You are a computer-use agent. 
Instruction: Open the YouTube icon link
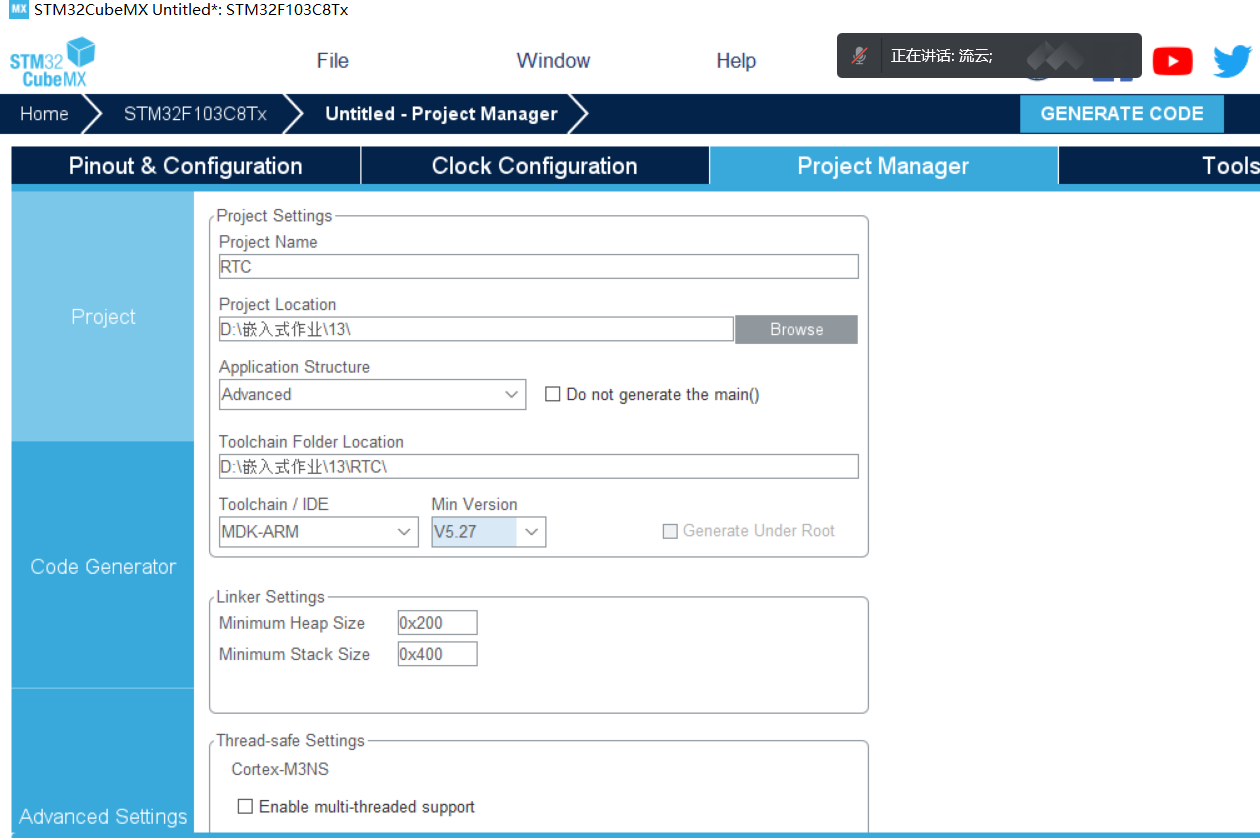[1172, 62]
